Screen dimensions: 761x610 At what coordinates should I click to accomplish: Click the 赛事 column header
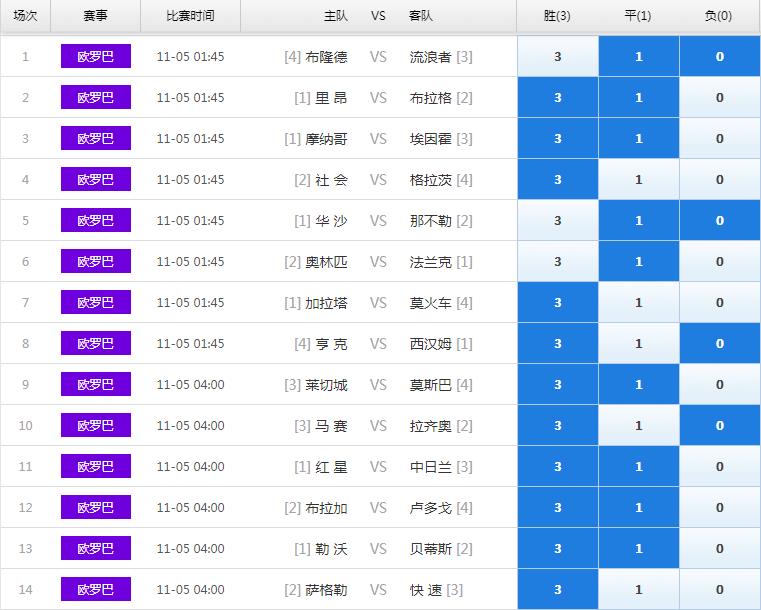click(95, 16)
